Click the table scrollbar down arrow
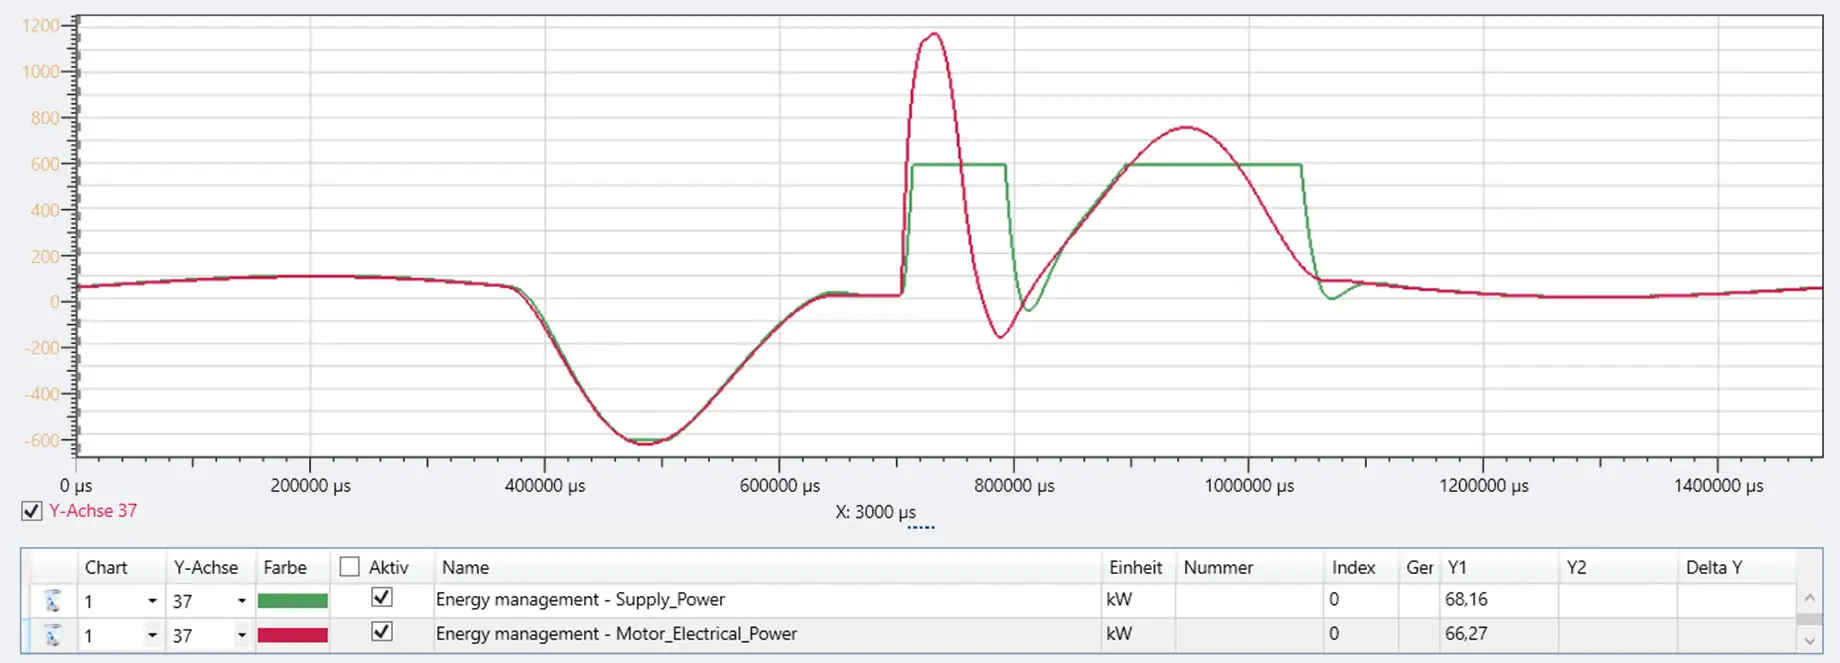The height and width of the screenshot is (663, 1840). (x=1809, y=640)
